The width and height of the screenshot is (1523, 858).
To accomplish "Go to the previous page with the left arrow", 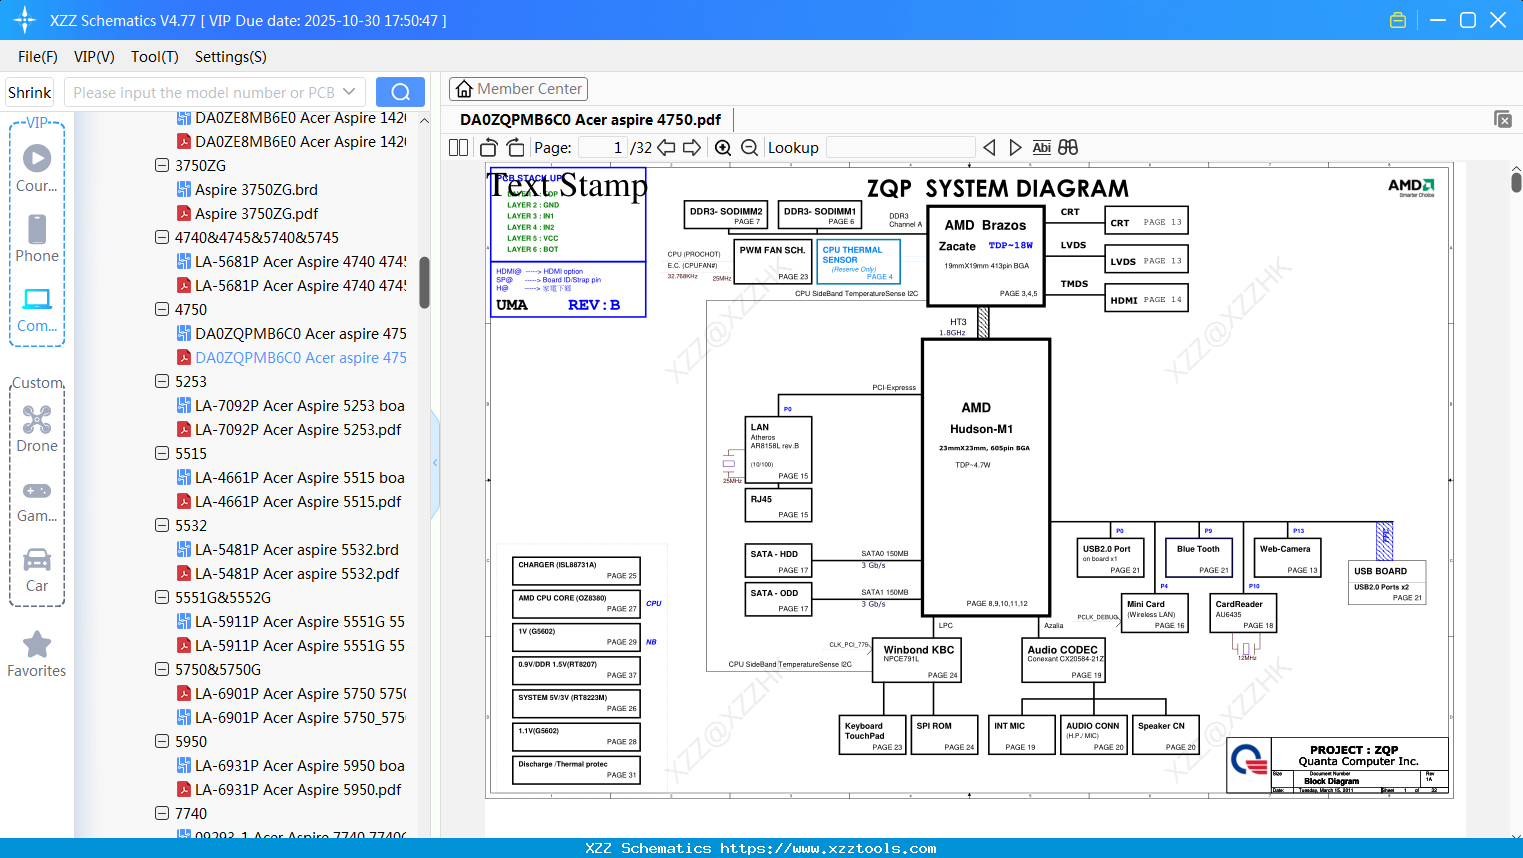I will click(x=666, y=148).
